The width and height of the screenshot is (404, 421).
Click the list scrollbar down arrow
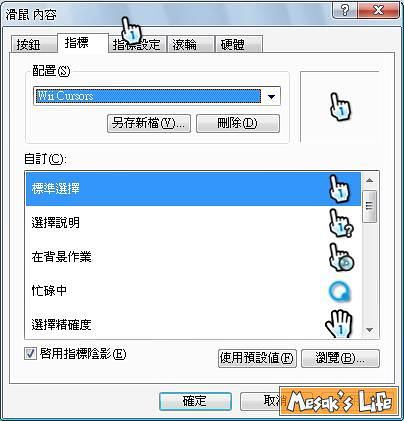(369, 330)
